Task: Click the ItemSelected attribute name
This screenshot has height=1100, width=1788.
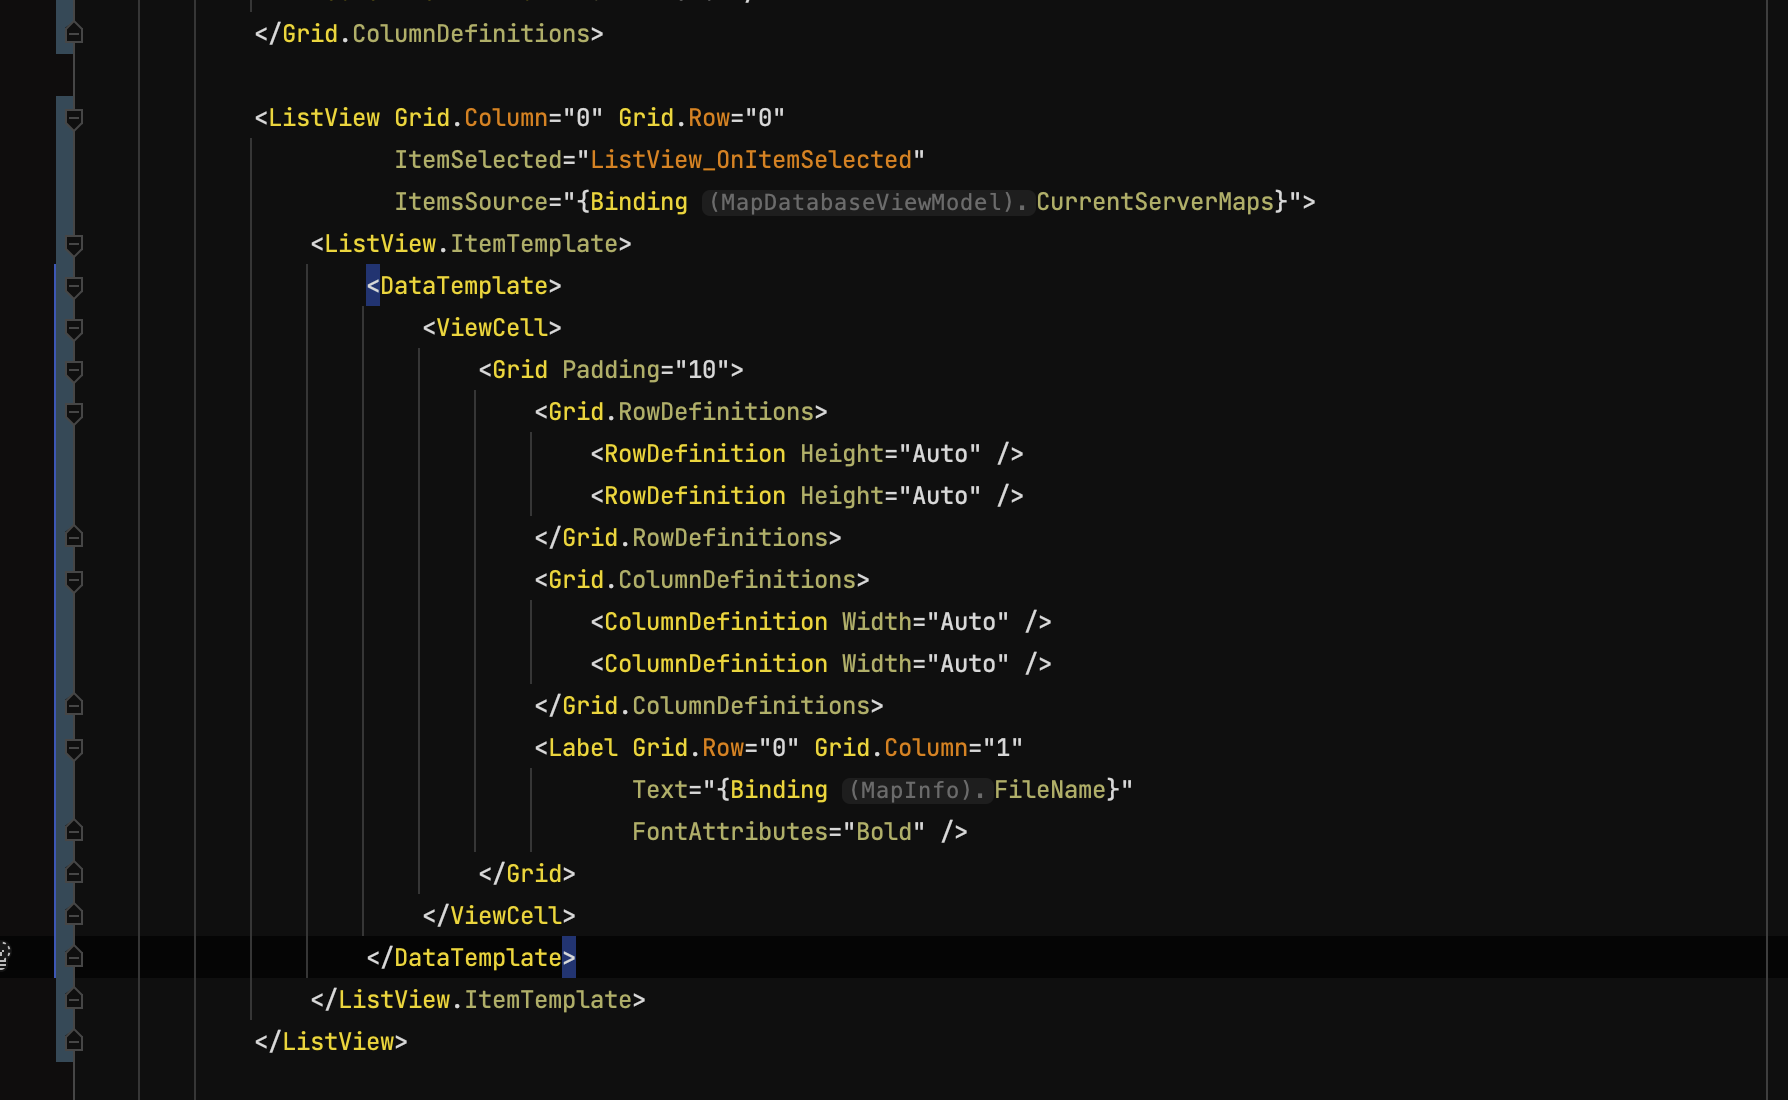Action: (478, 160)
